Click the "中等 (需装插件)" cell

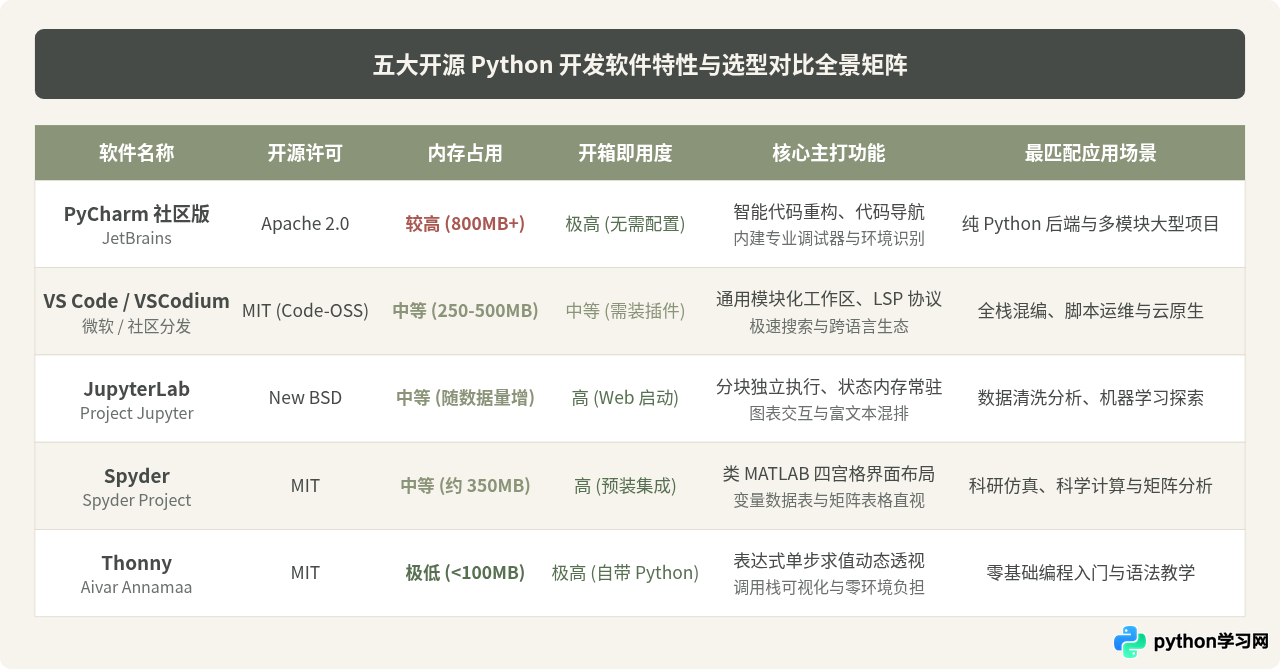(x=625, y=311)
